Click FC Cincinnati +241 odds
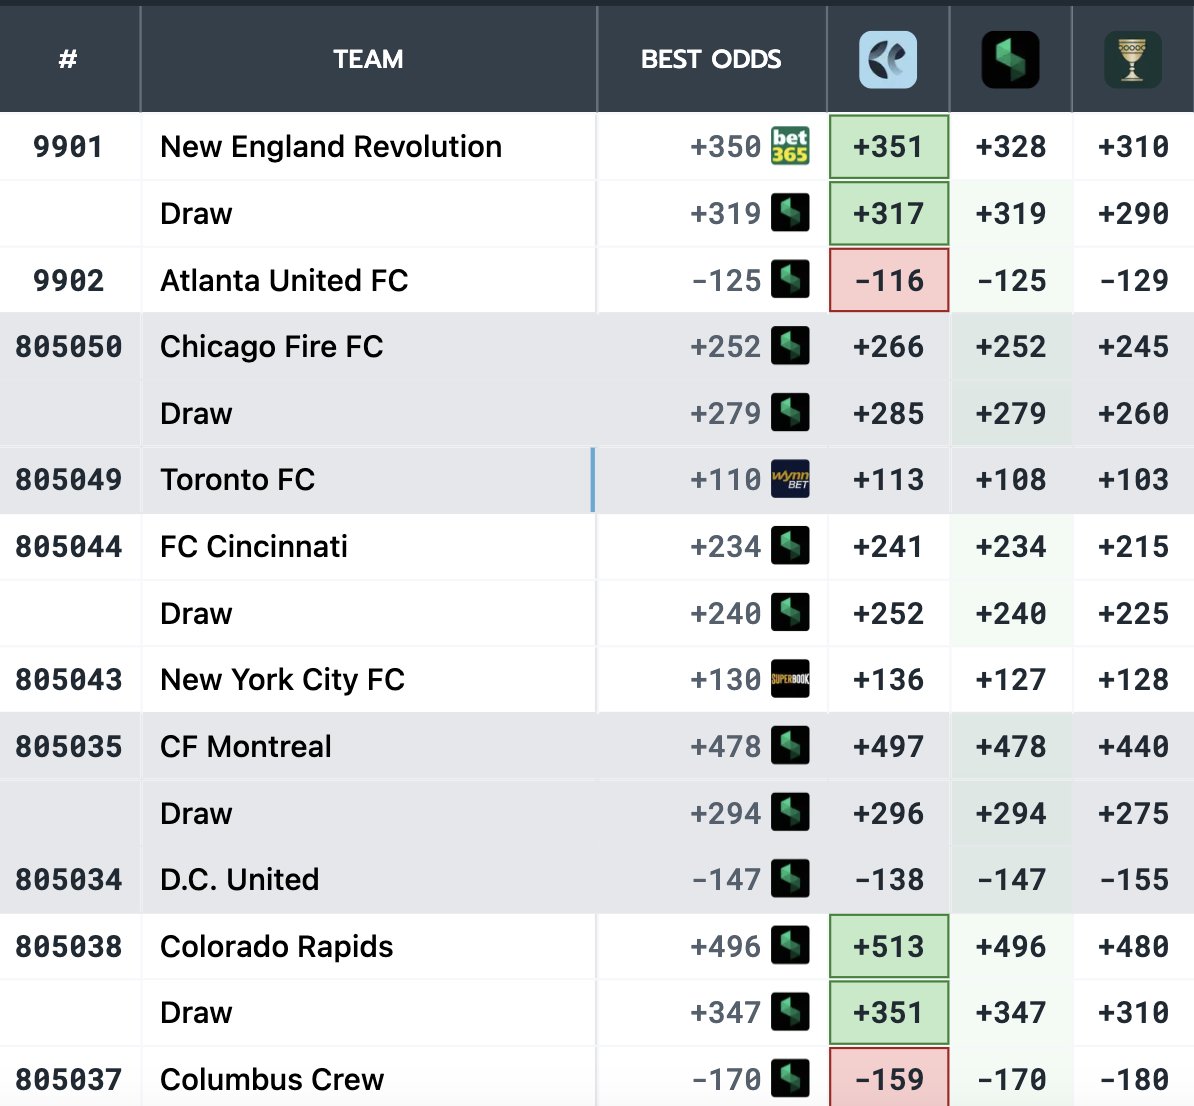This screenshot has width=1194, height=1106. [x=888, y=547]
